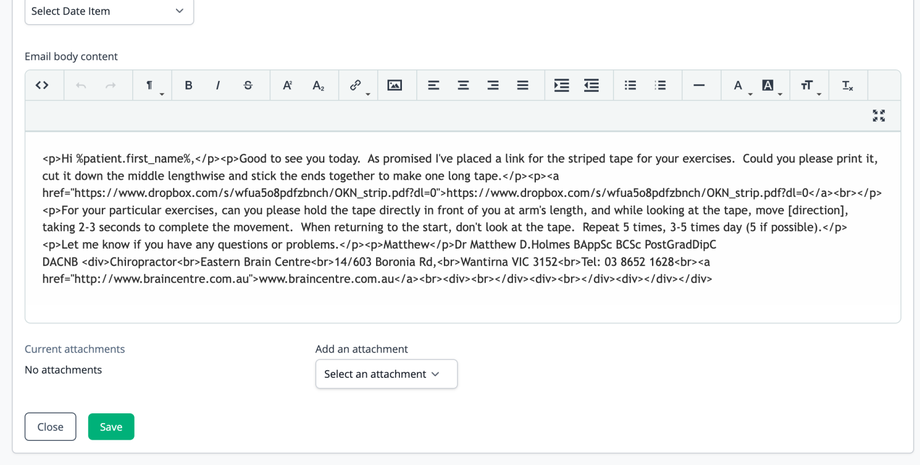
Task: Open the Select an attachment dropdown
Action: 386,374
